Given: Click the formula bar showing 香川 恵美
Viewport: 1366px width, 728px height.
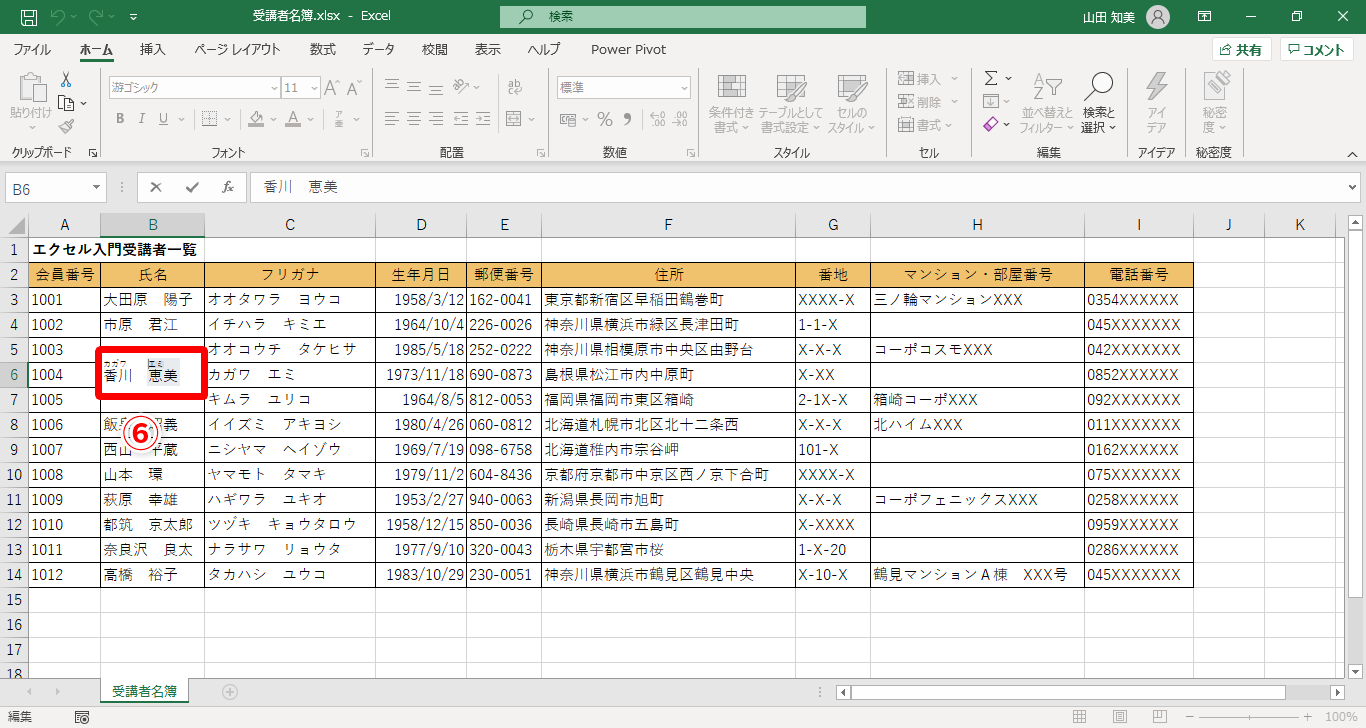Looking at the screenshot, I should click(803, 187).
